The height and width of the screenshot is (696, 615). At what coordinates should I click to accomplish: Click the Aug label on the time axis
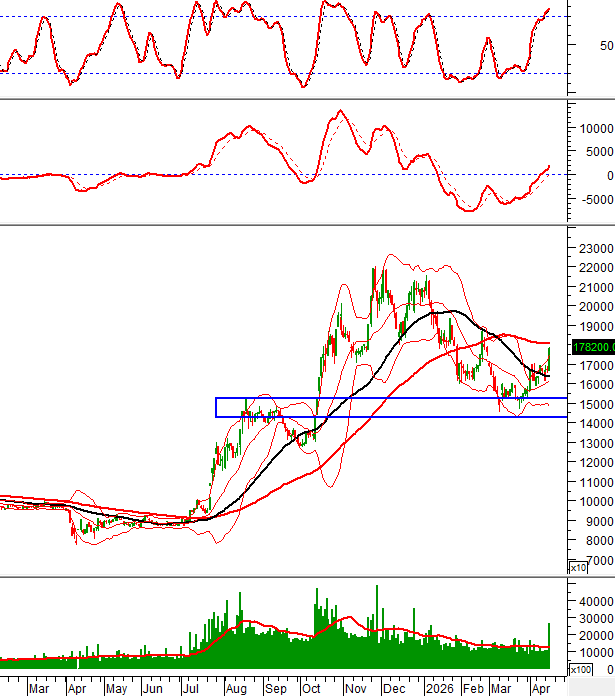236,689
